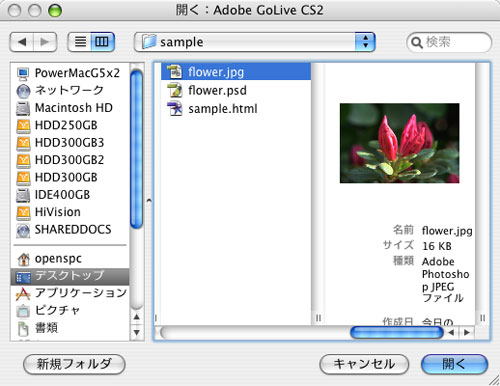This screenshot has width=500, height=386.
Task: Open the アプリケーション folder icon
Action: click(x=23, y=294)
